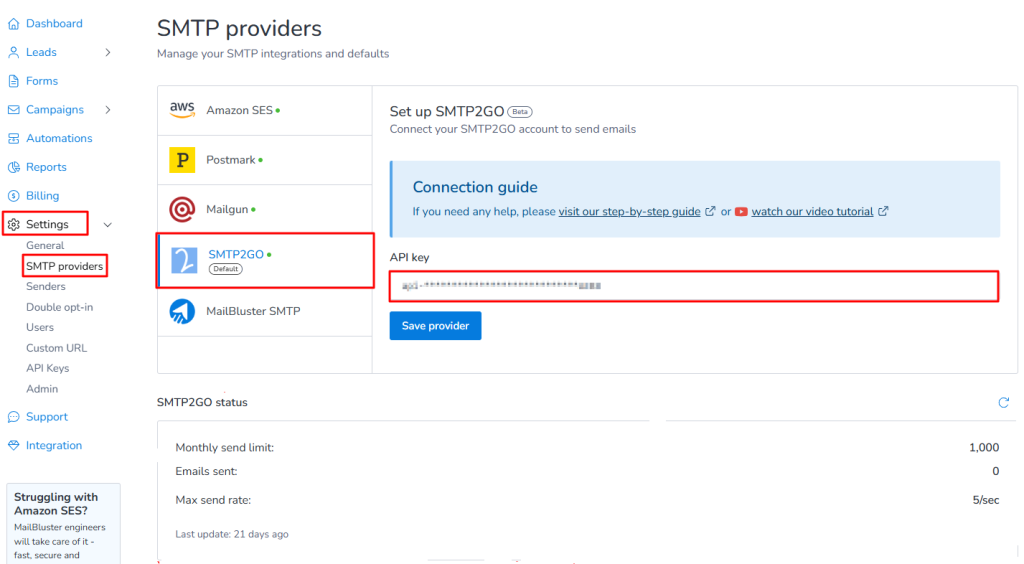Click external link icon after video tutorial
This screenshot has width=1024, height=564.
click(x=883, y=212)
